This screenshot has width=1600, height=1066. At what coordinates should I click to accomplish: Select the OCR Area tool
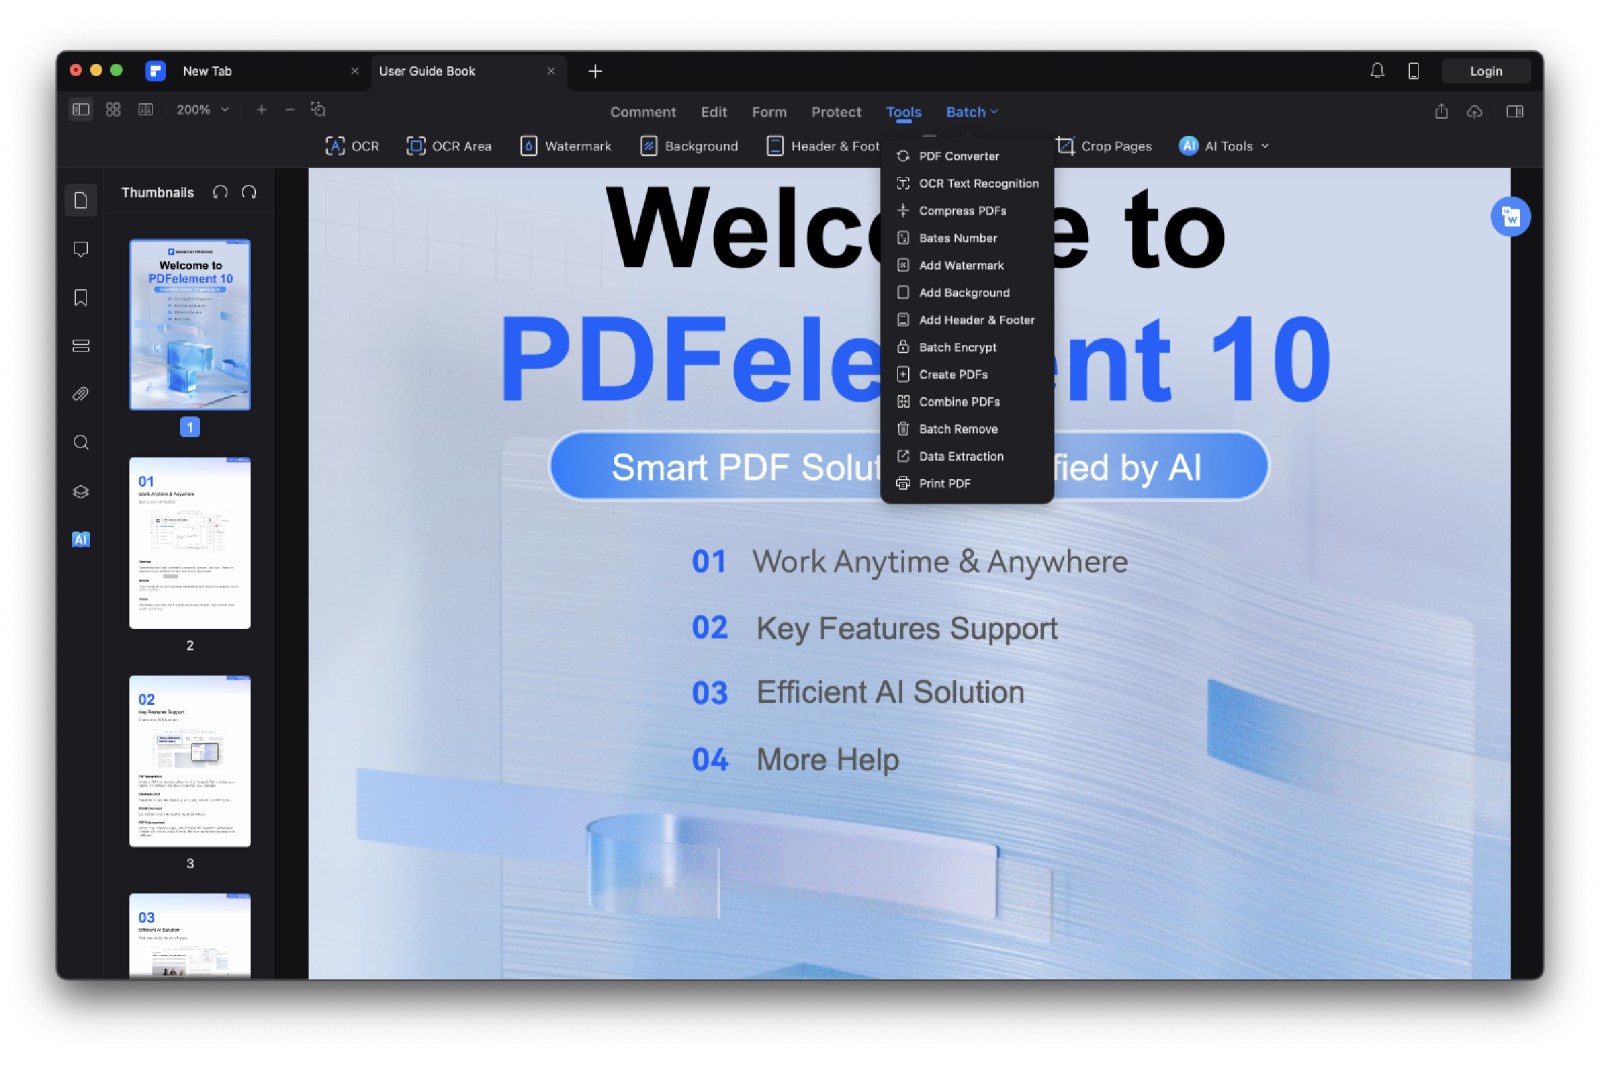click(449, 146)
